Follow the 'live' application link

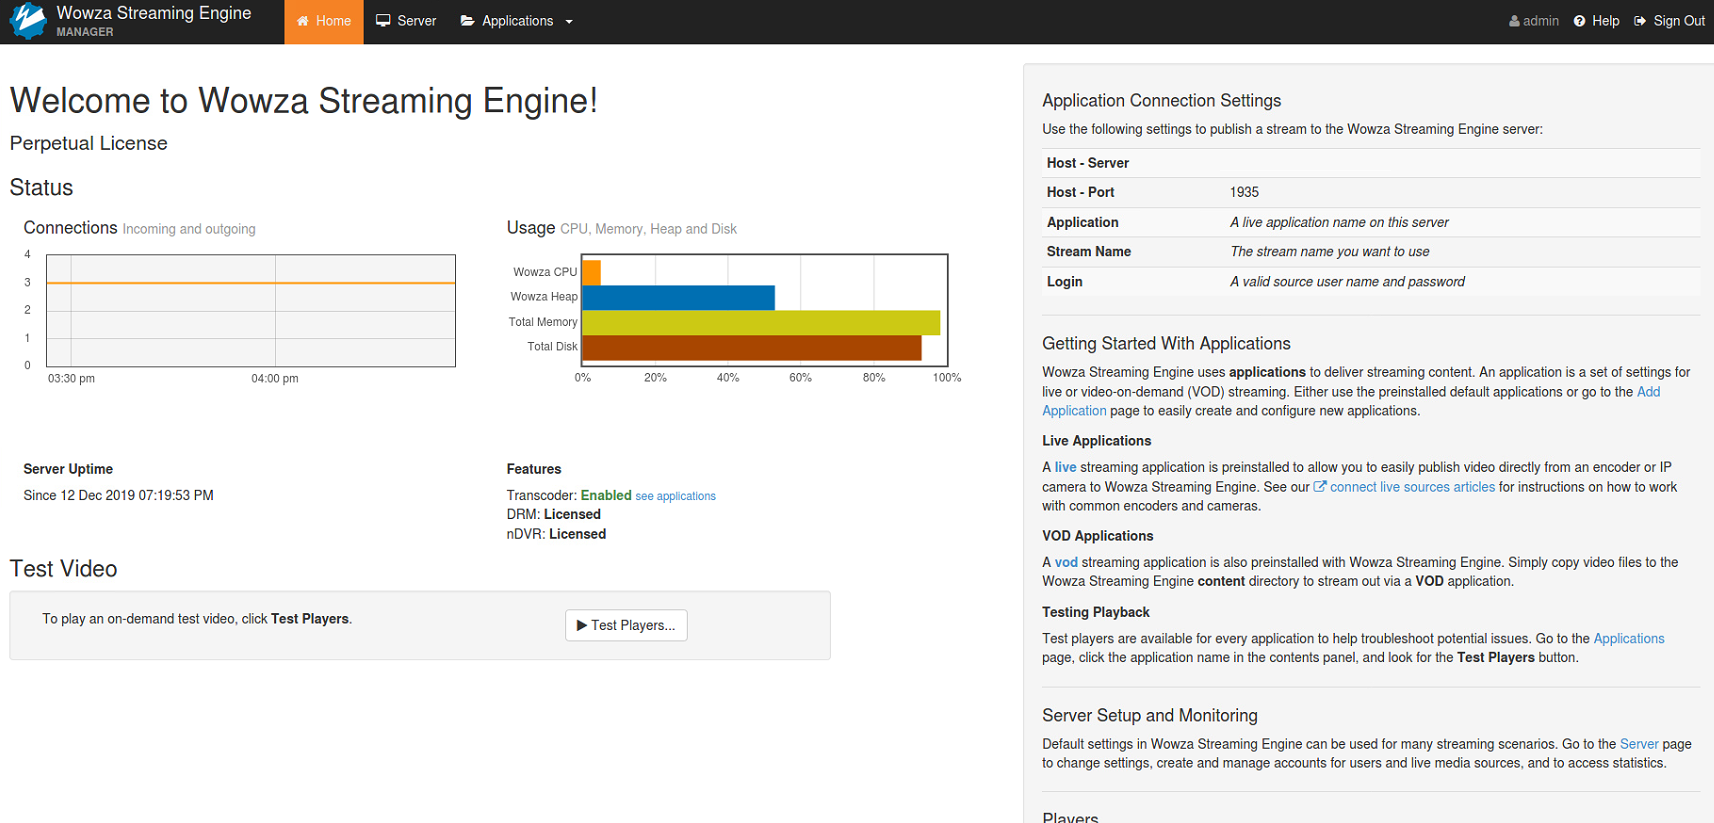pos(1065,467)
